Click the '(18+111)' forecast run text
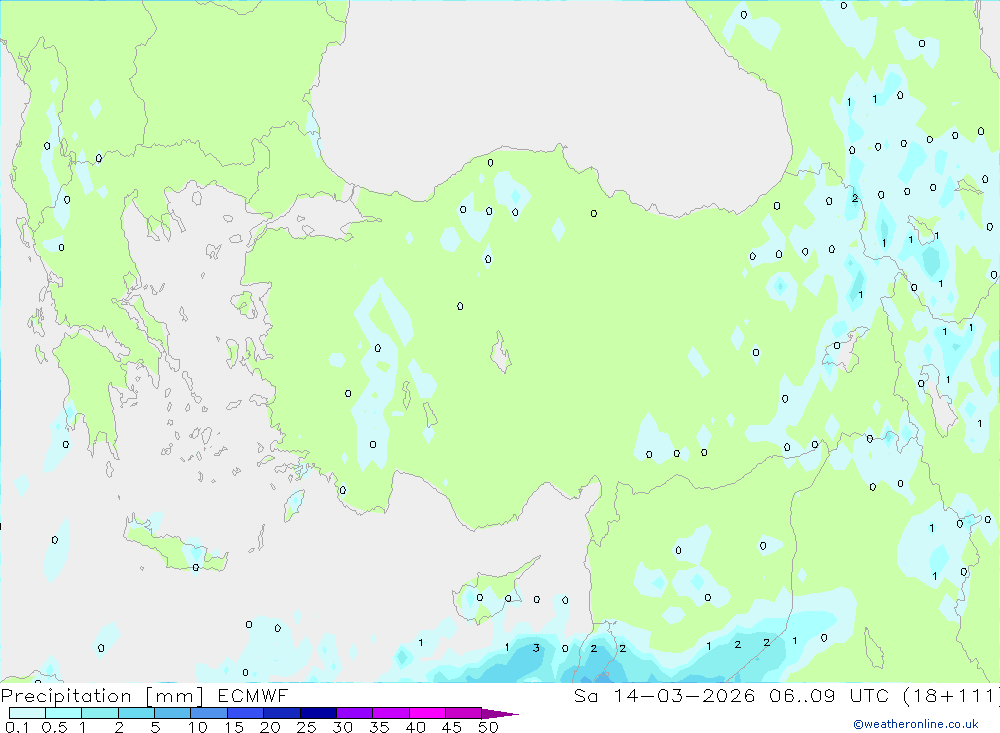 coord(951,696)
